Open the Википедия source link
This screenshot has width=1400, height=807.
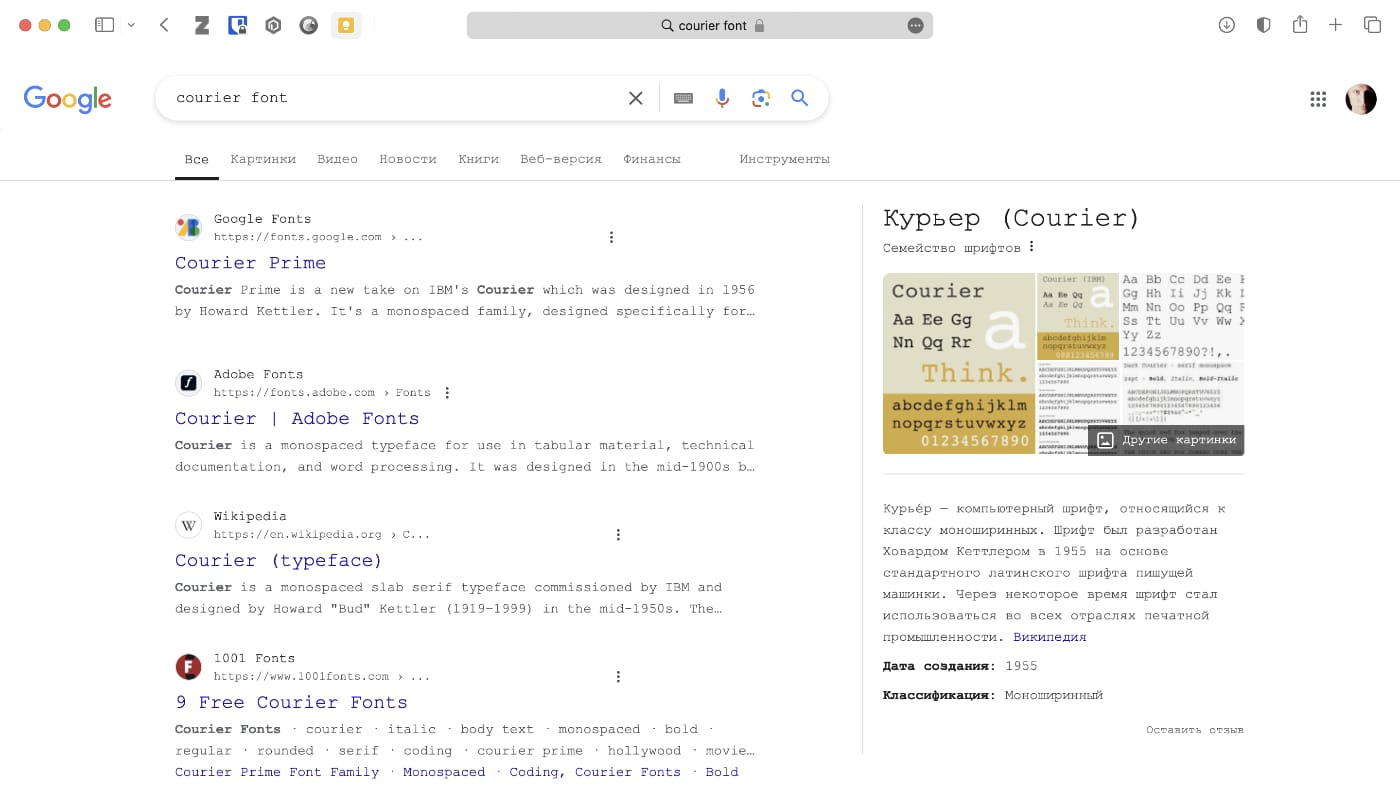click(1049, 637)
